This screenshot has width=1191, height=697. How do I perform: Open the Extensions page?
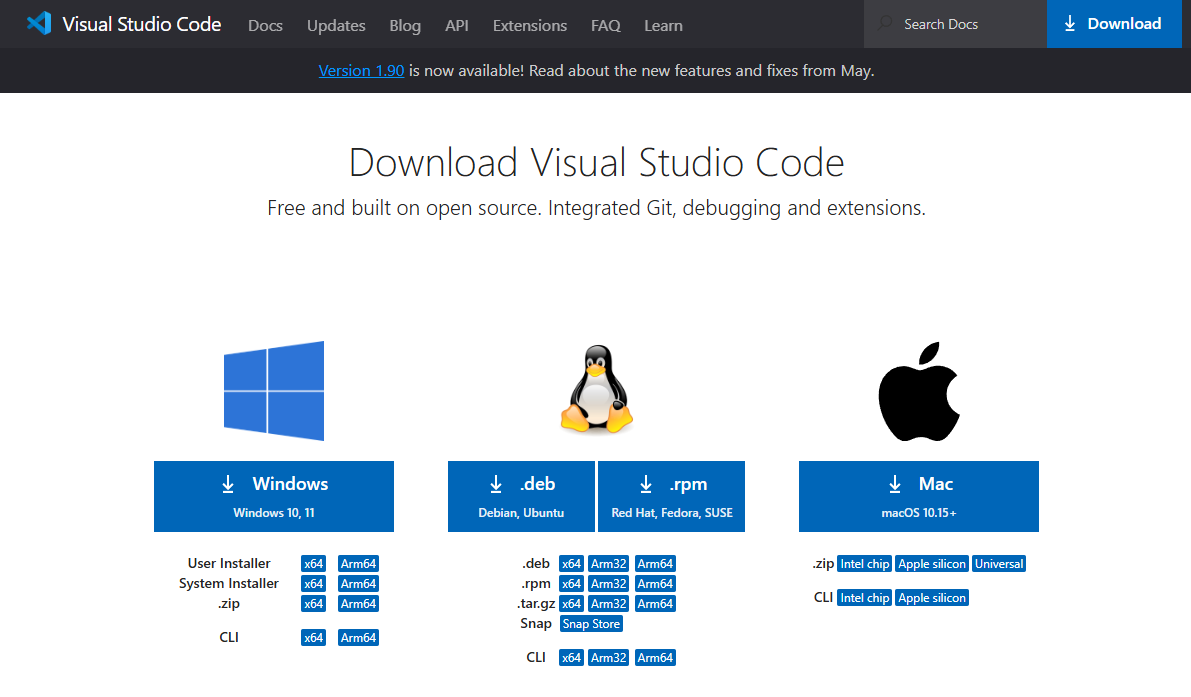[529, 25]
